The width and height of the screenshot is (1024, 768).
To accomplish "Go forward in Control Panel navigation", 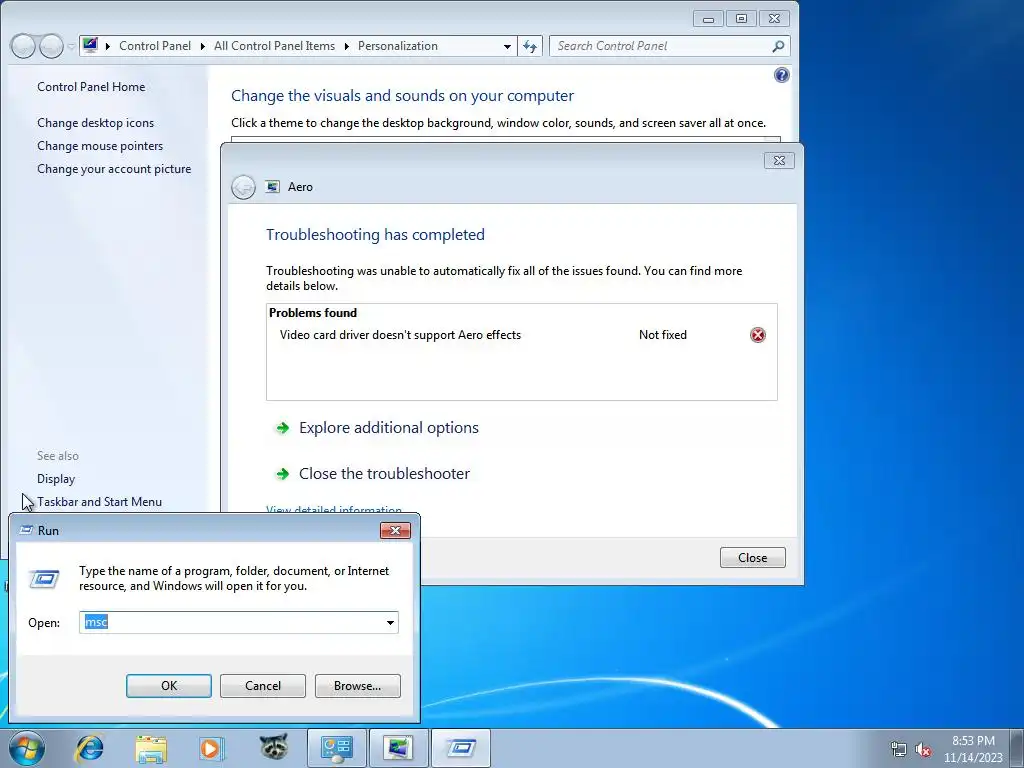I will tap(52, 46).
